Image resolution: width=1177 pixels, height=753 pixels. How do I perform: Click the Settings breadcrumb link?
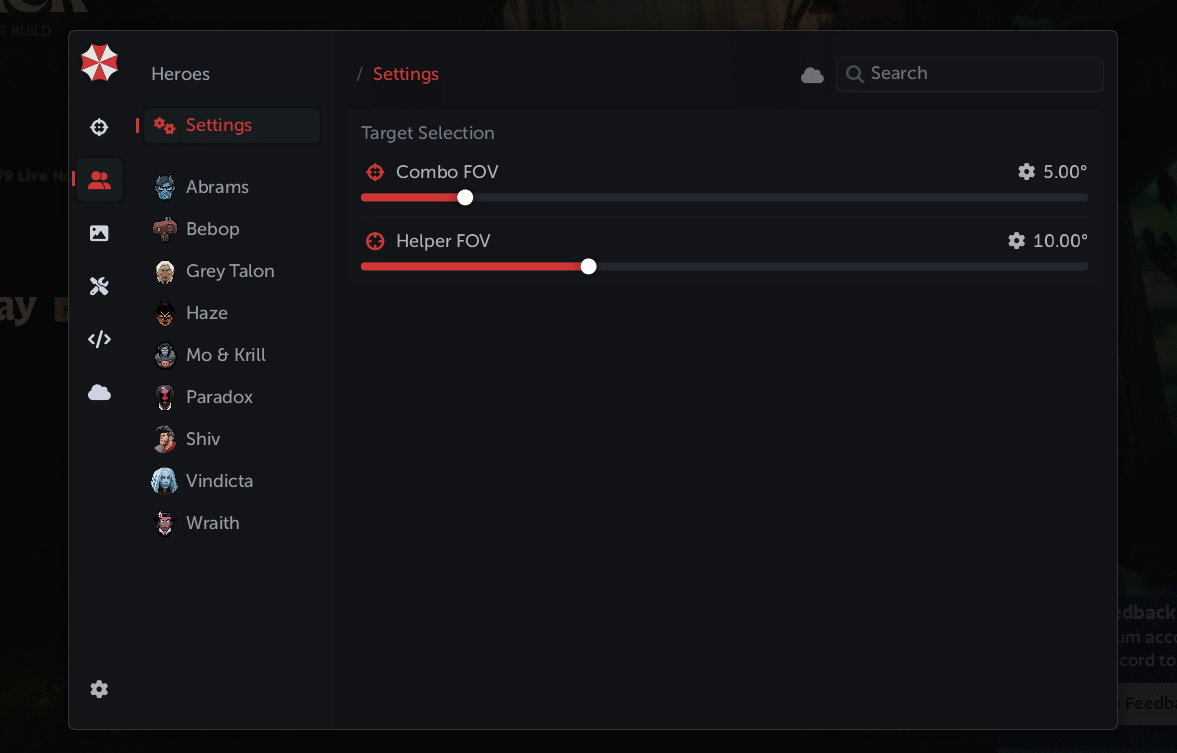coord(405,74)
